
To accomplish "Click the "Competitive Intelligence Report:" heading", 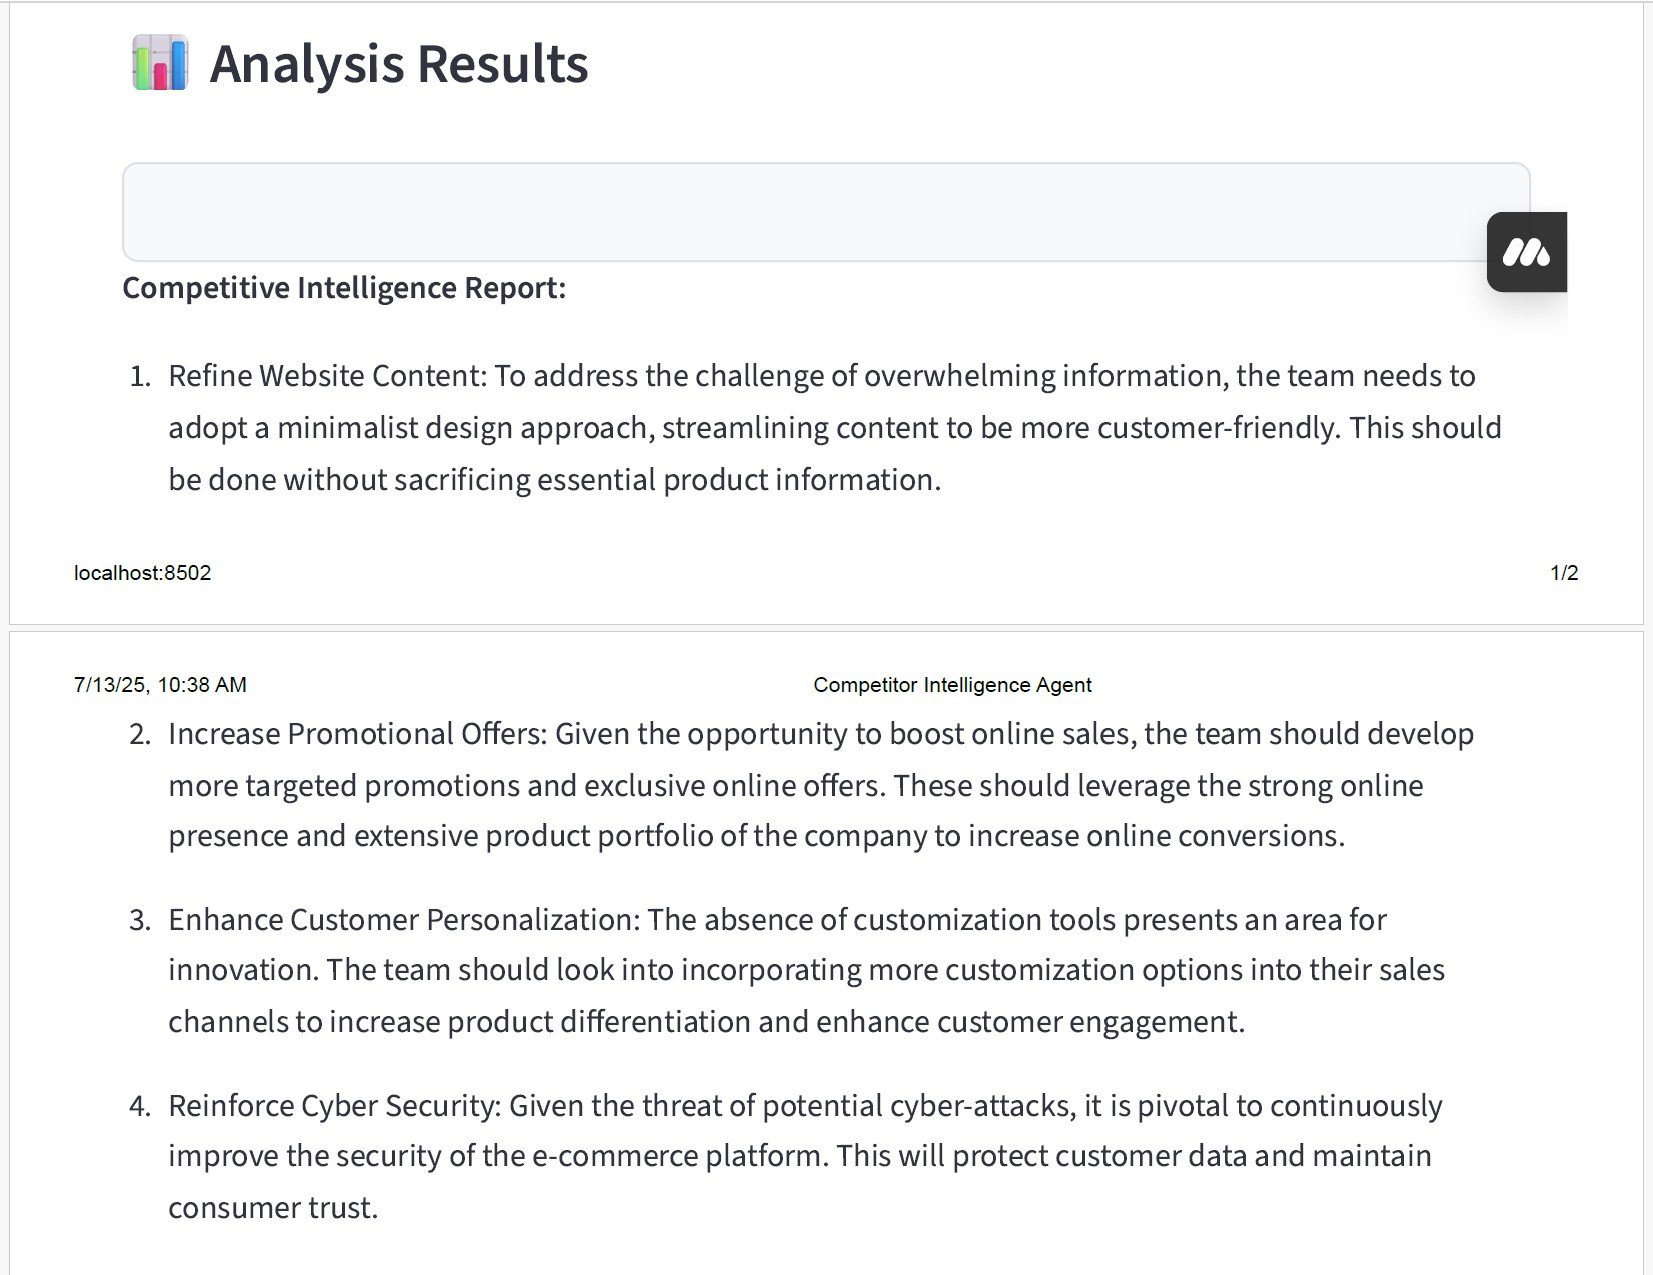I will [x=344, y=288].
